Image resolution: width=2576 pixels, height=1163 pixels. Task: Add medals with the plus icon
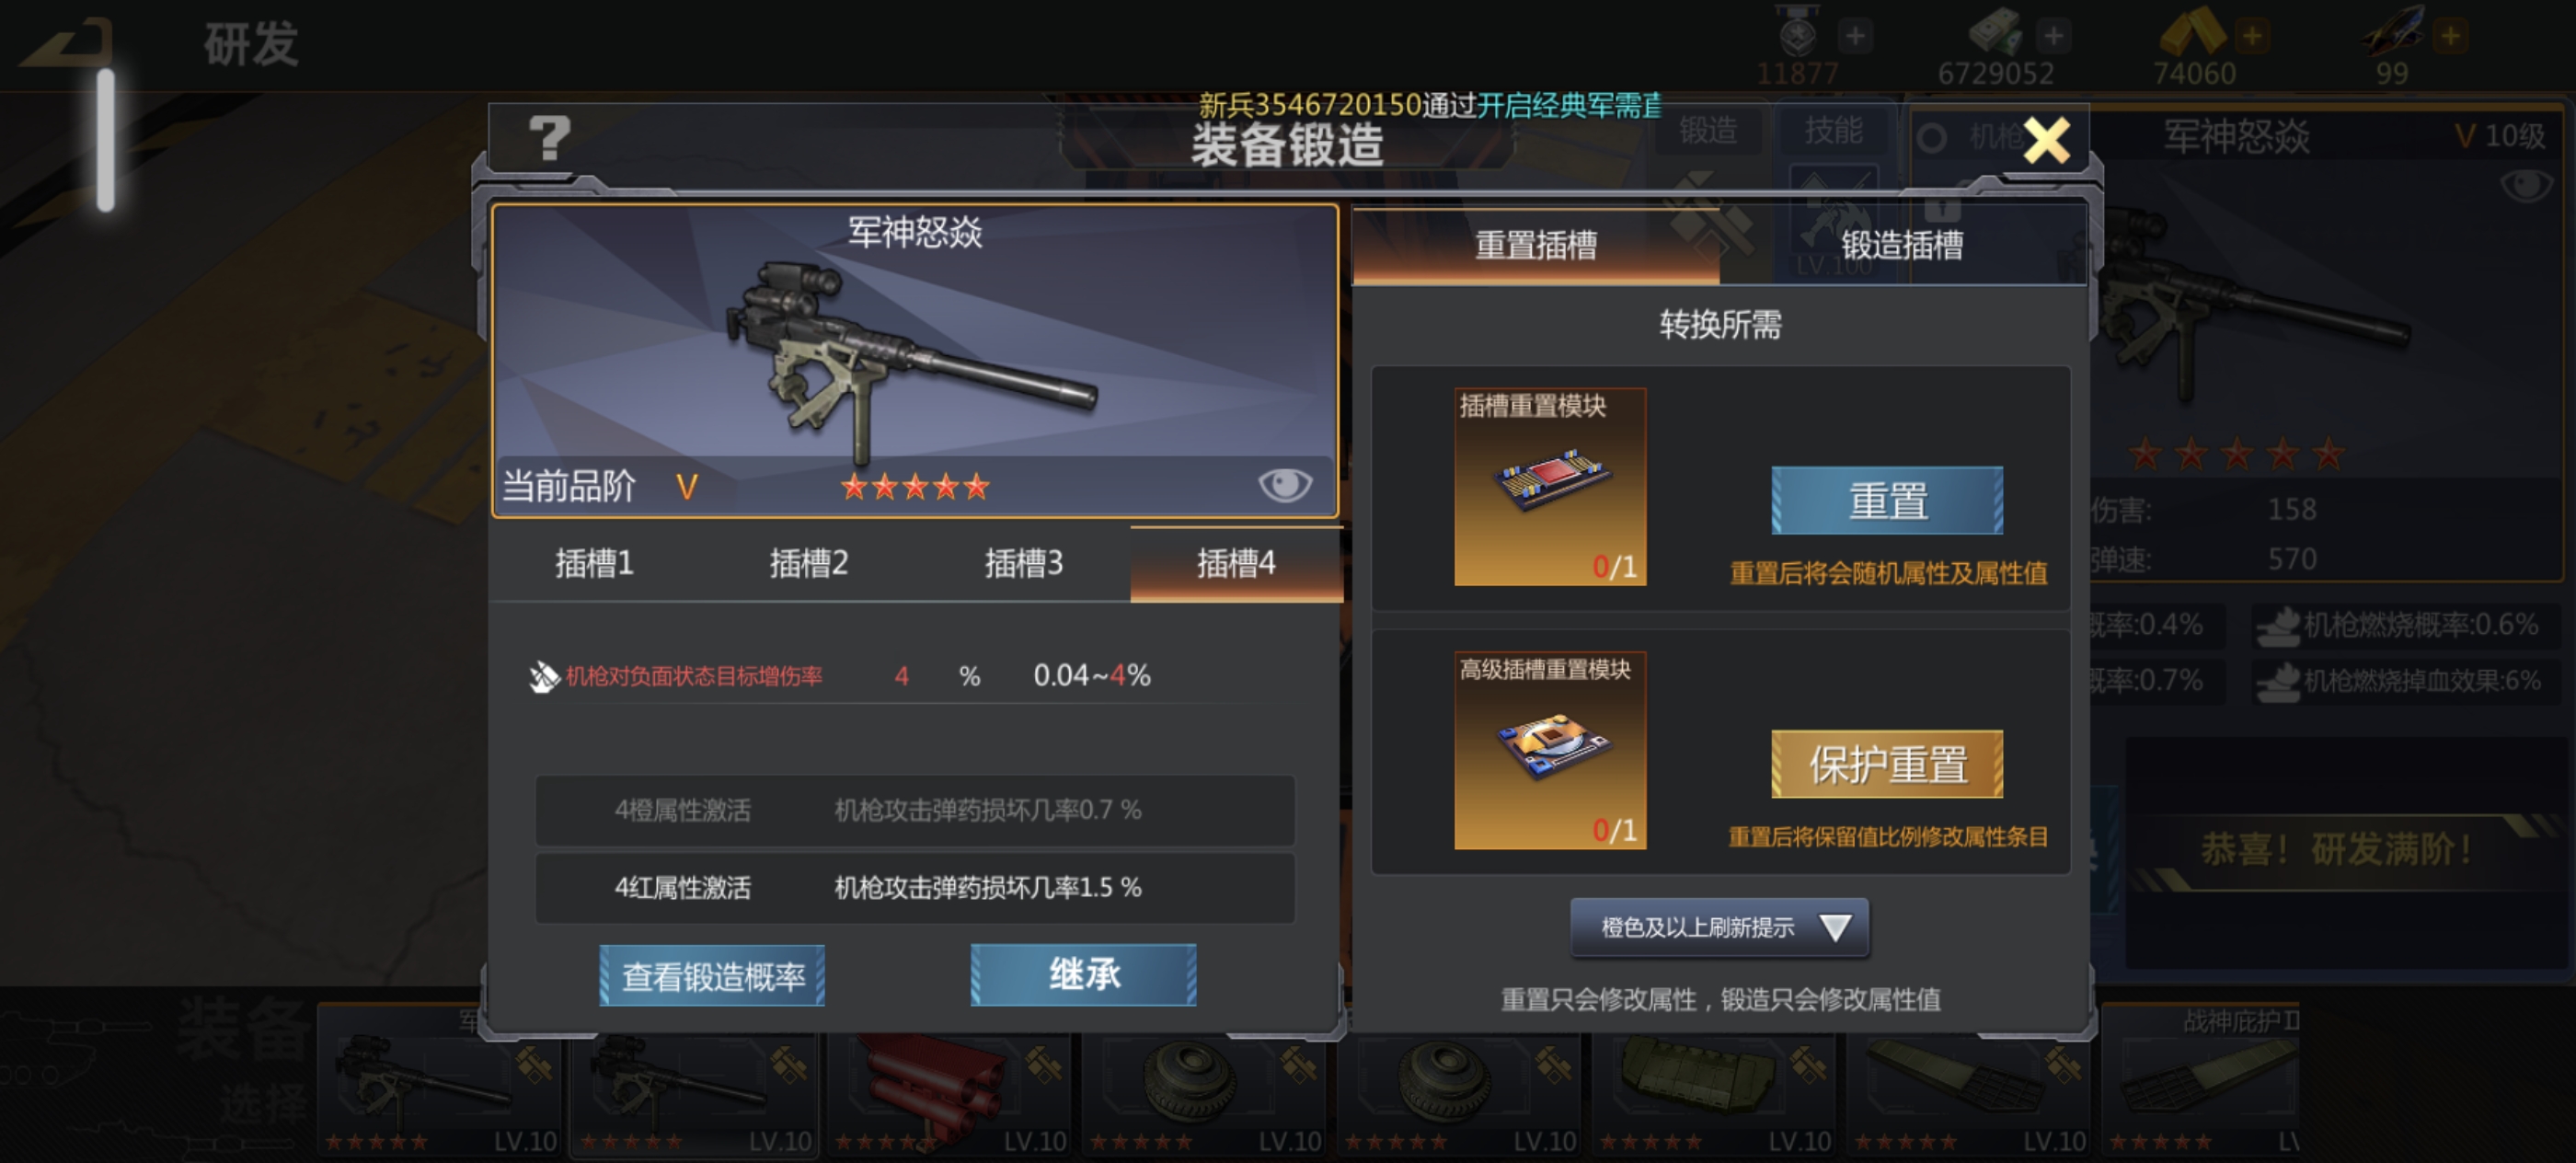[x=1855, y=37]
